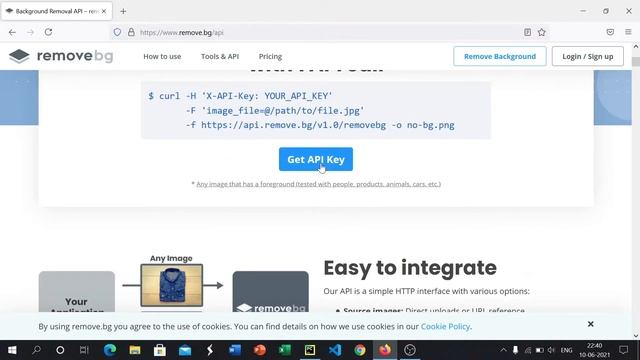Click the shield tracking protection icon
Viewport: 640px width, 360px height.
coord(117,32)
